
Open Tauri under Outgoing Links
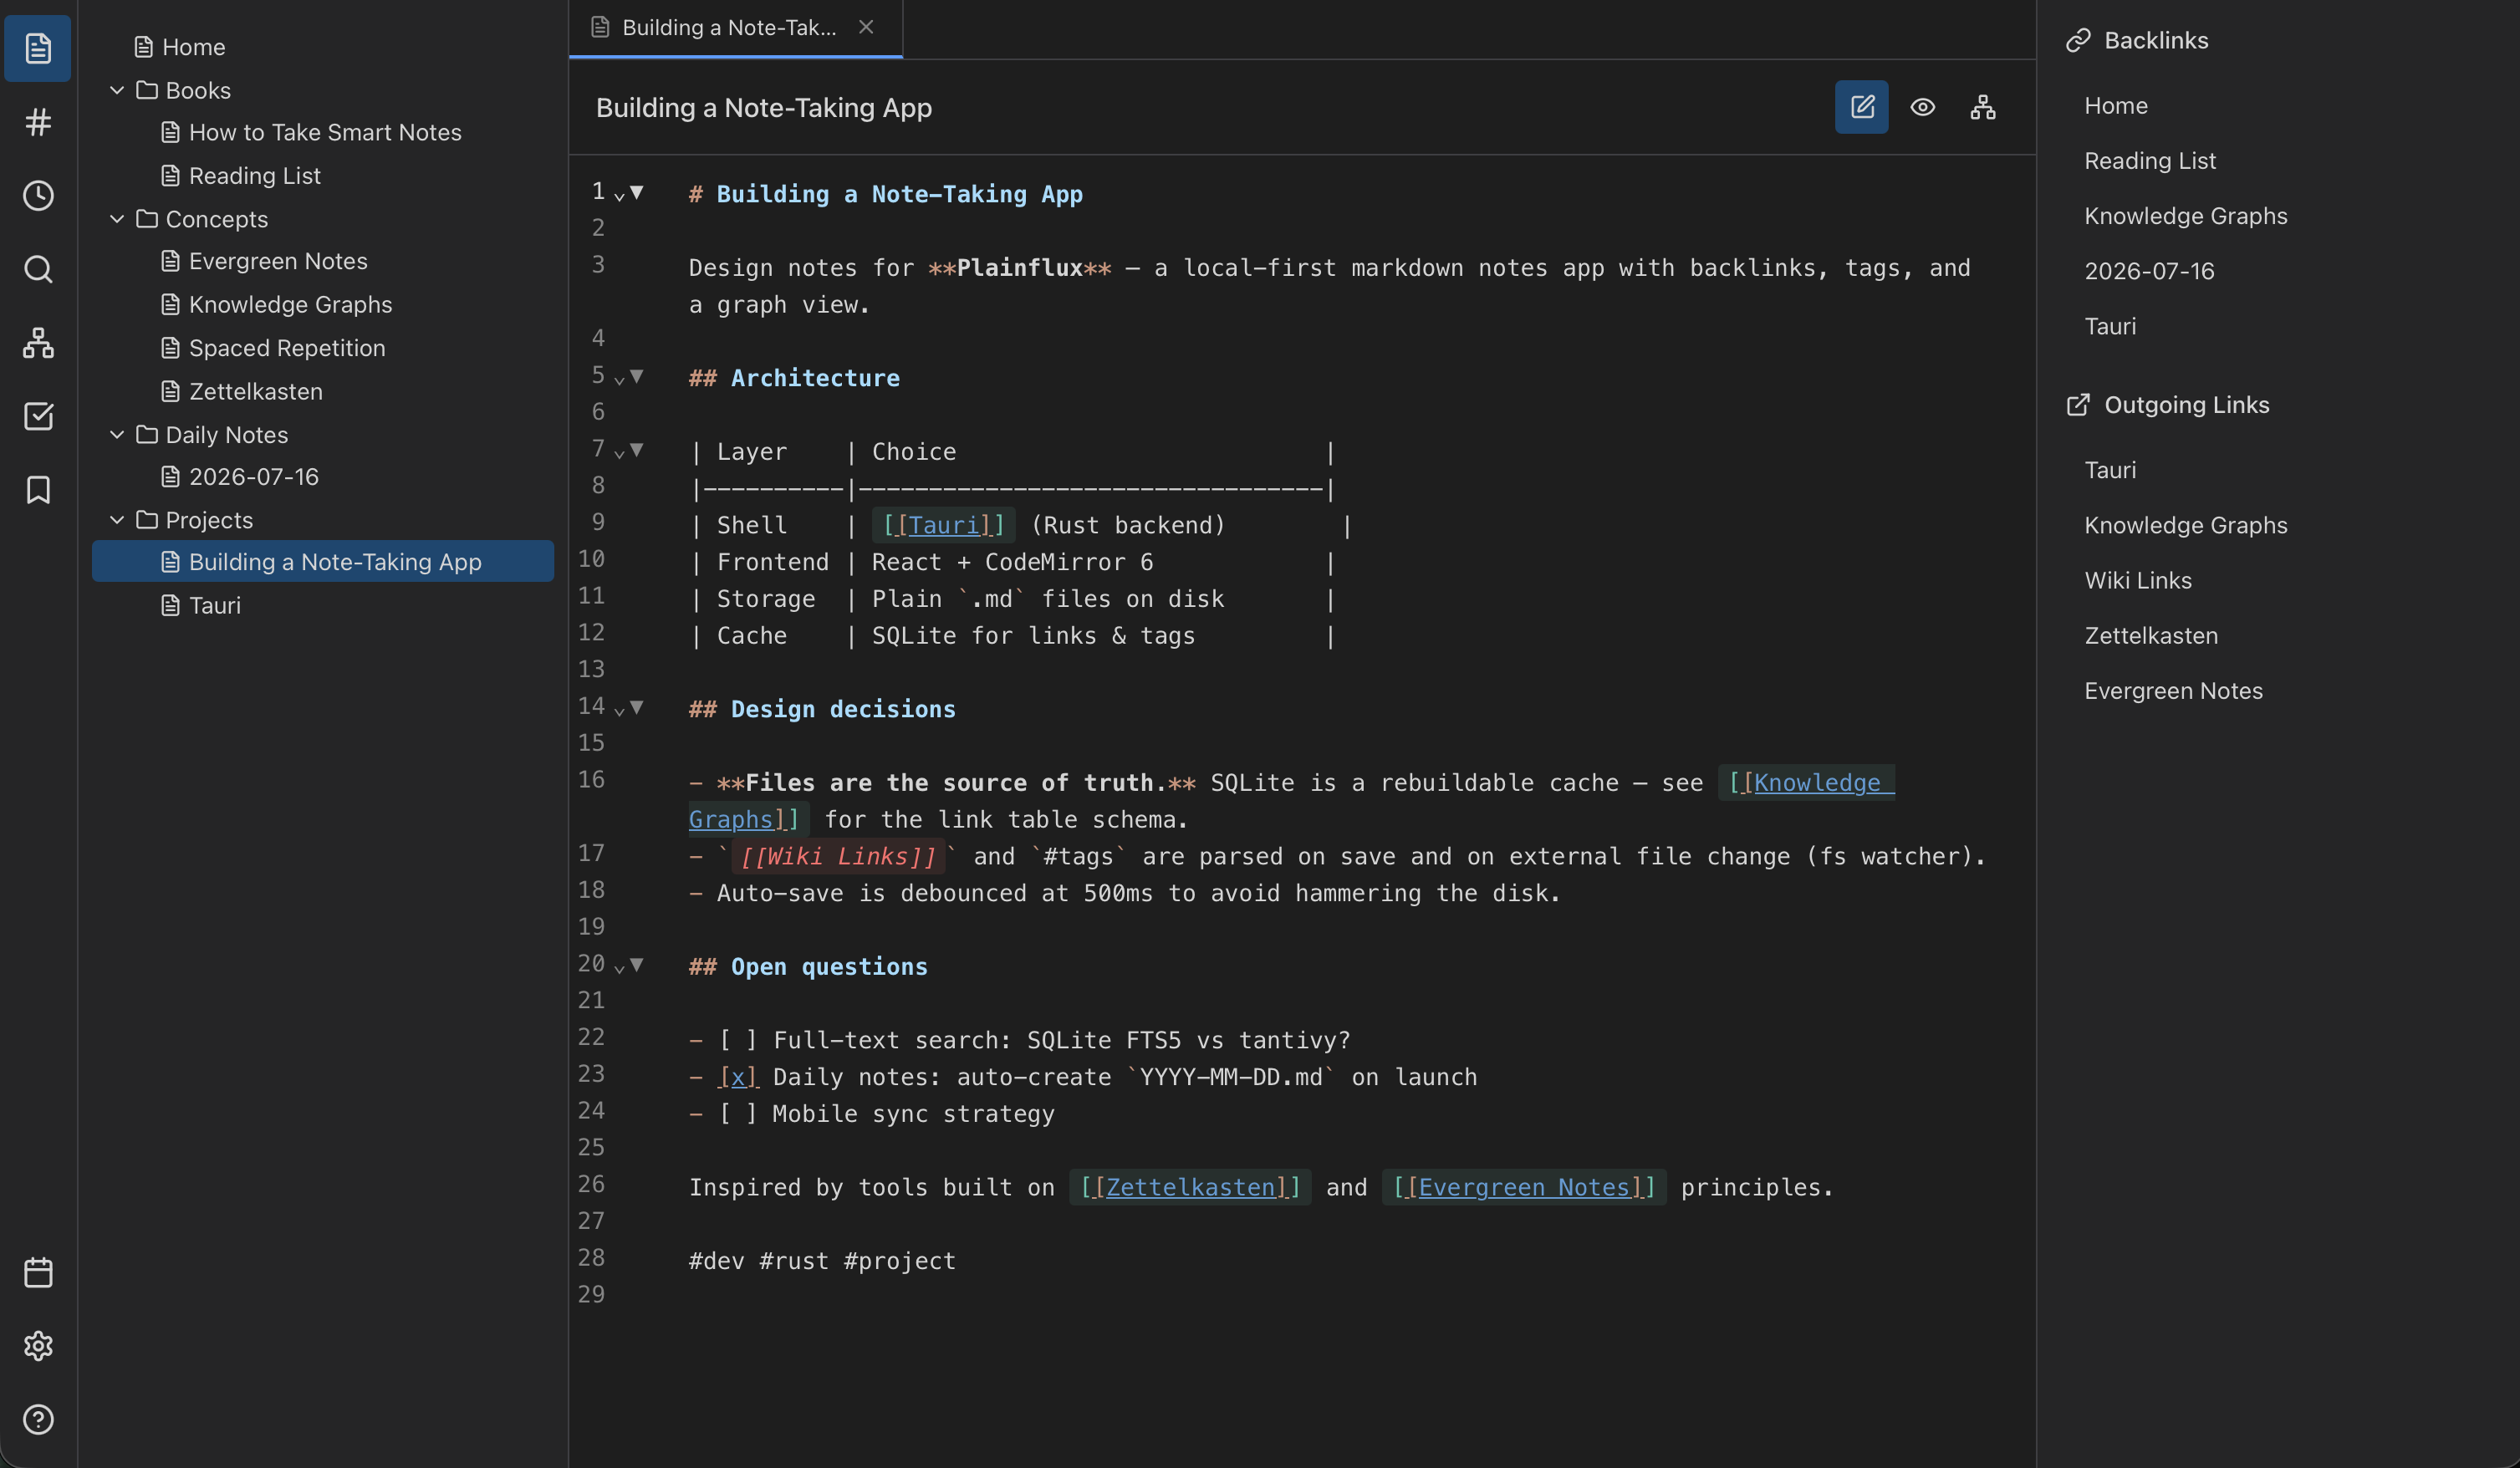pyautogui.click(x=2110, y=470)
